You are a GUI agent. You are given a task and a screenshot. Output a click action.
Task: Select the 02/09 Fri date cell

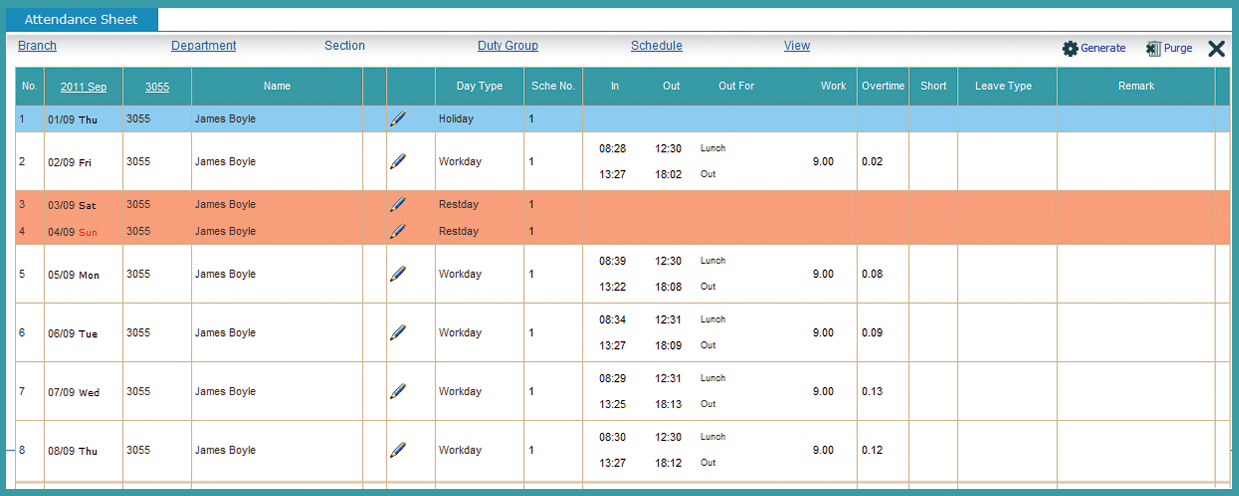[x=84, y=161]
